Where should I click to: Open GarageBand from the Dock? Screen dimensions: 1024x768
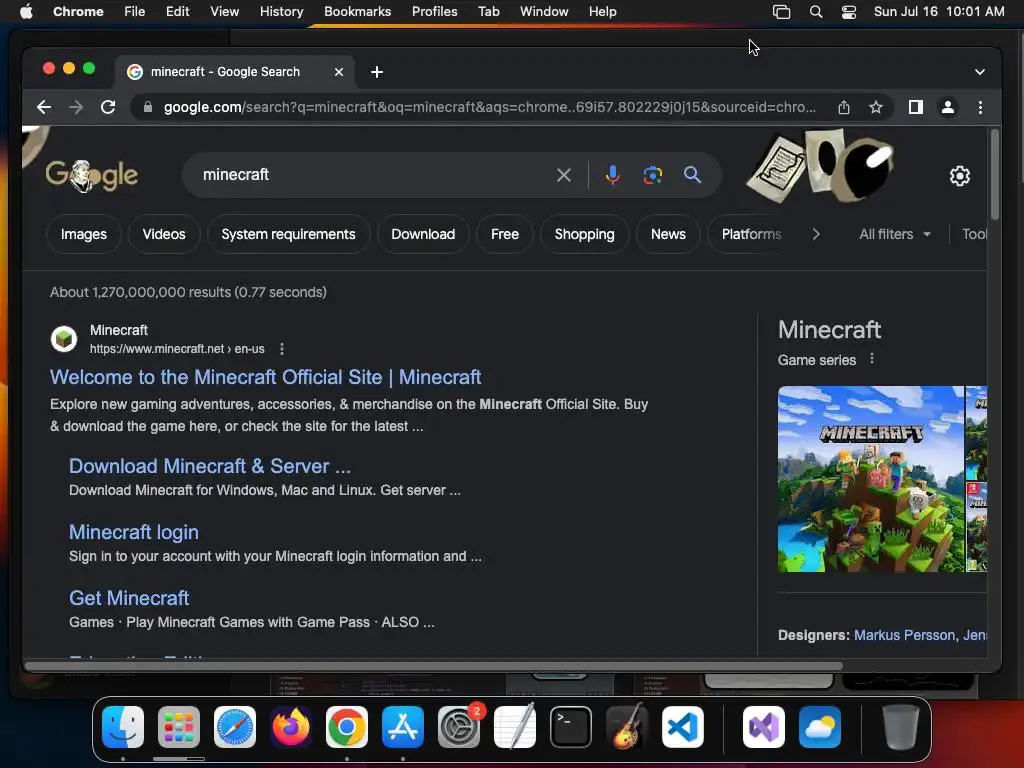click(x=627, y=727)
